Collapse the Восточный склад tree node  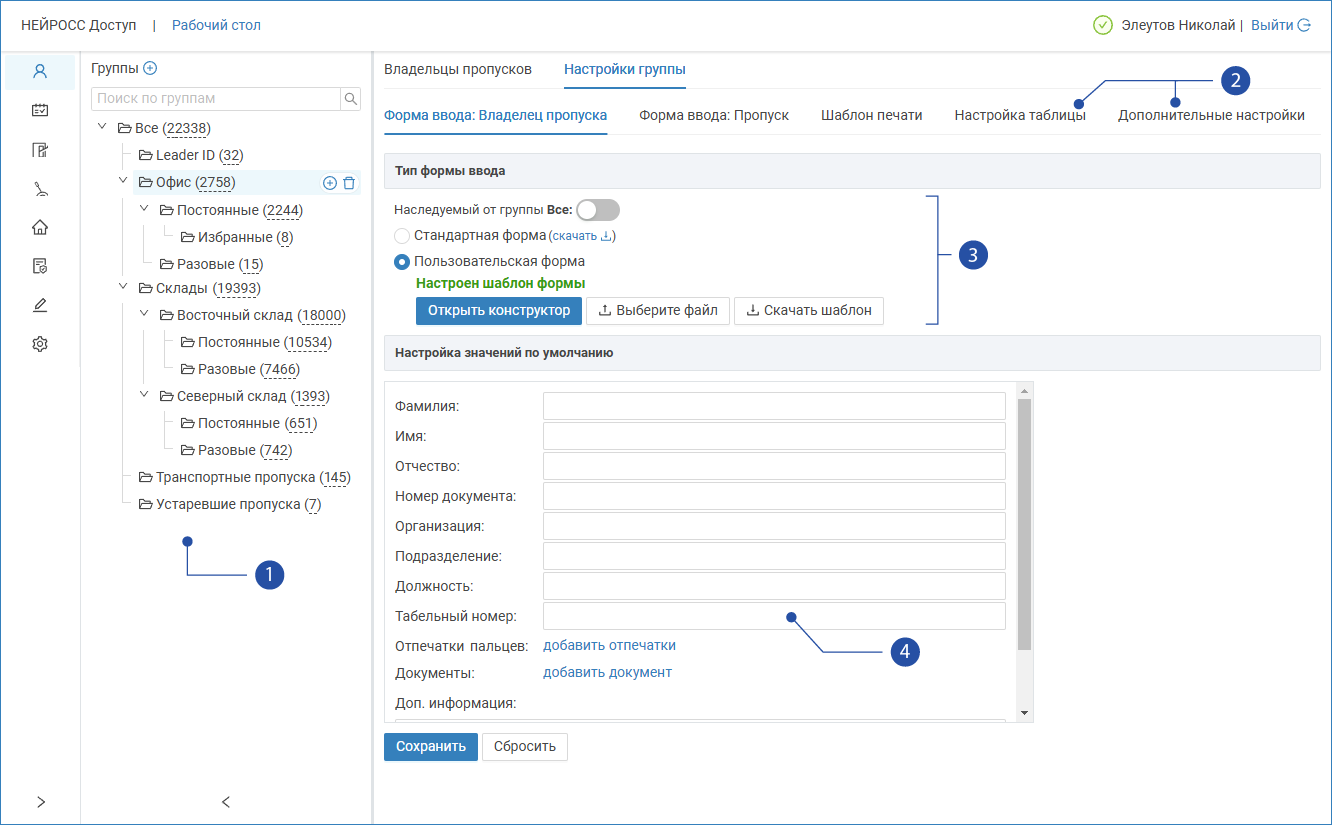coord(144,314)
